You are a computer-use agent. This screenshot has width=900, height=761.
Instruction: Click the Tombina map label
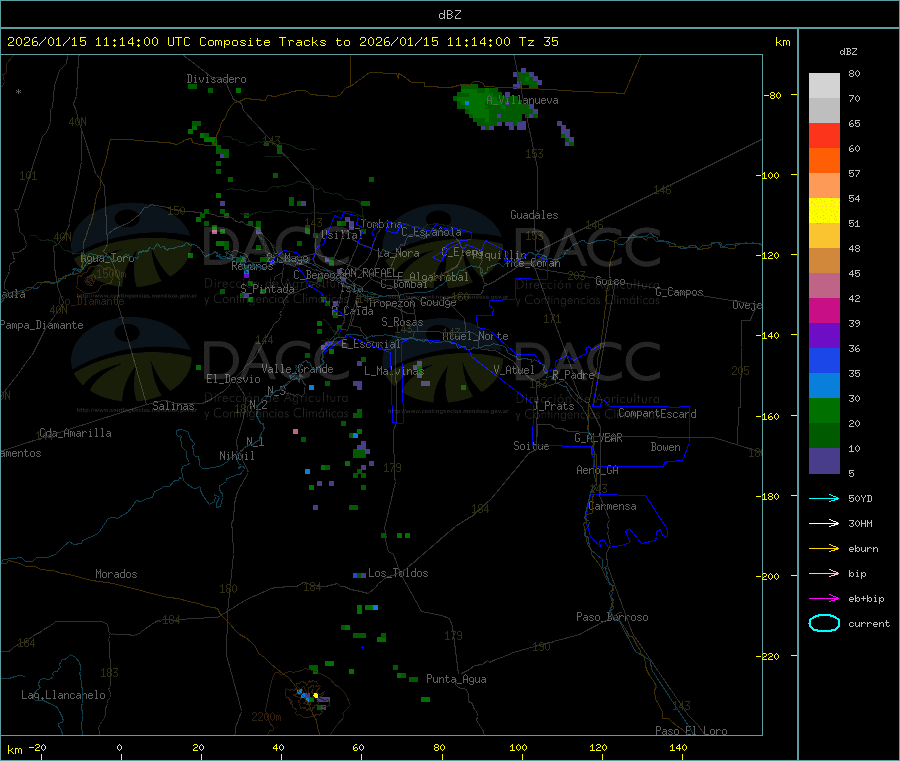381,224
